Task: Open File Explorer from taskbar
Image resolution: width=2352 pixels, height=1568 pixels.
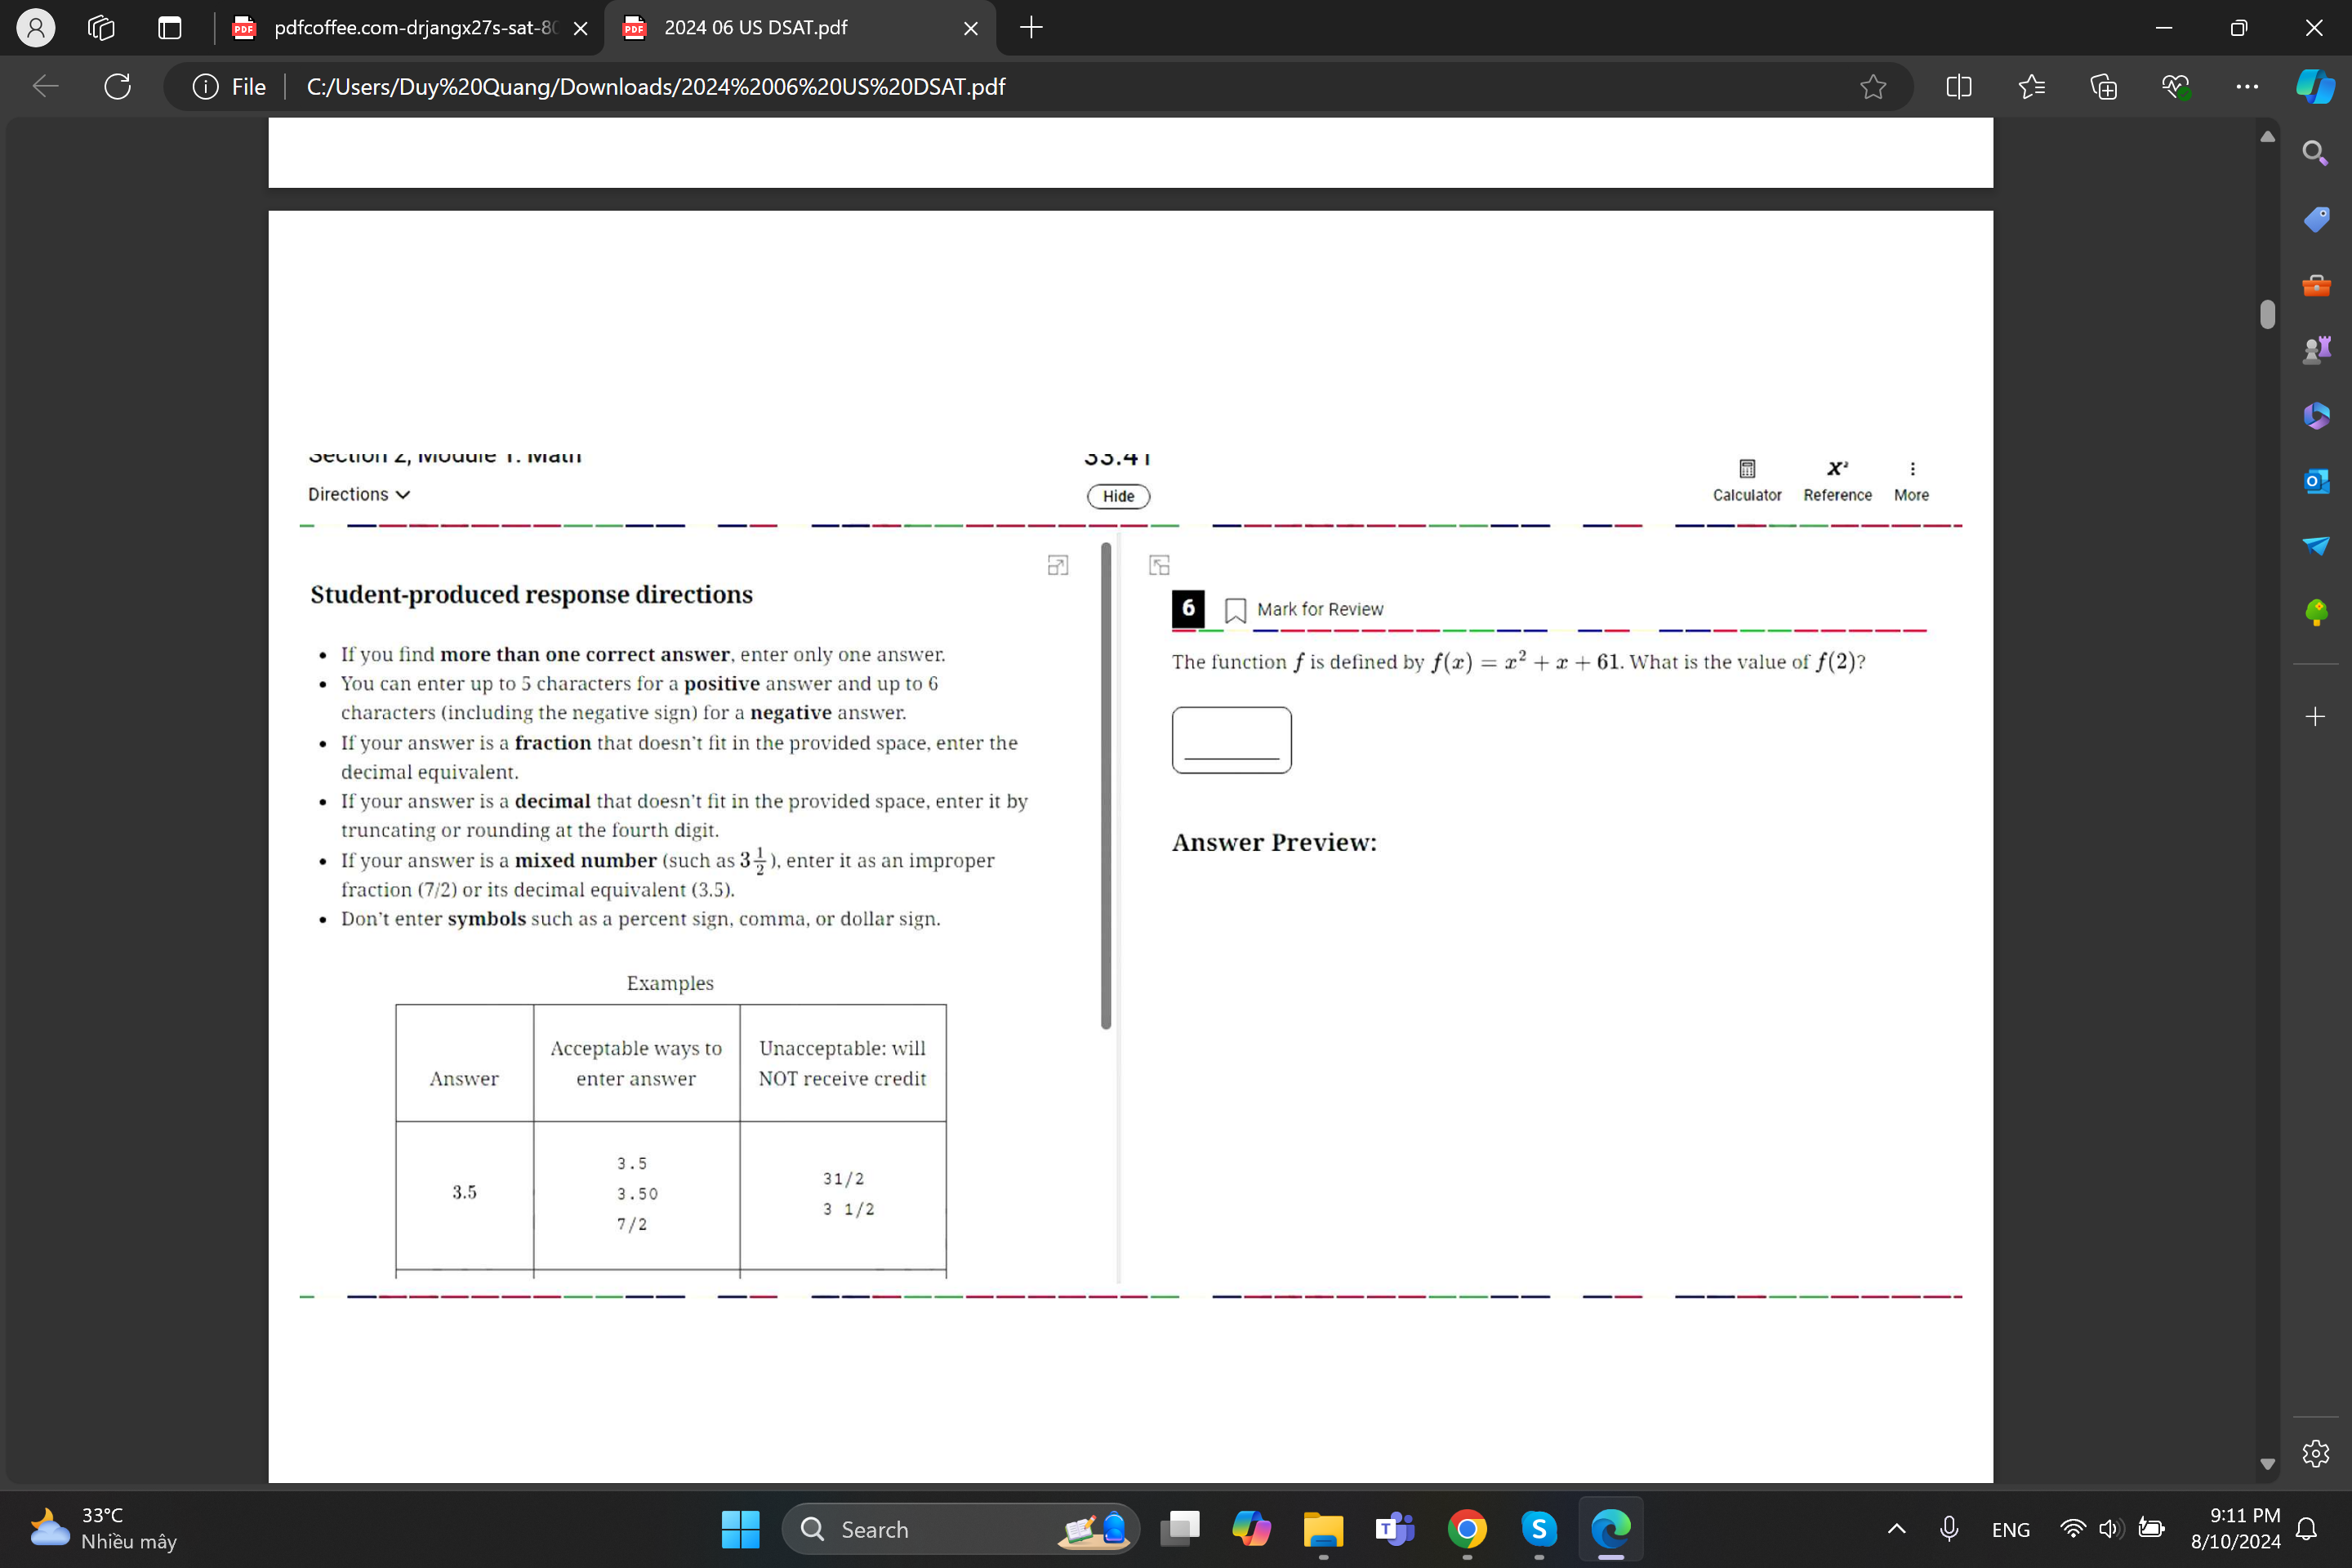Action: (x=1323, y=1529)
